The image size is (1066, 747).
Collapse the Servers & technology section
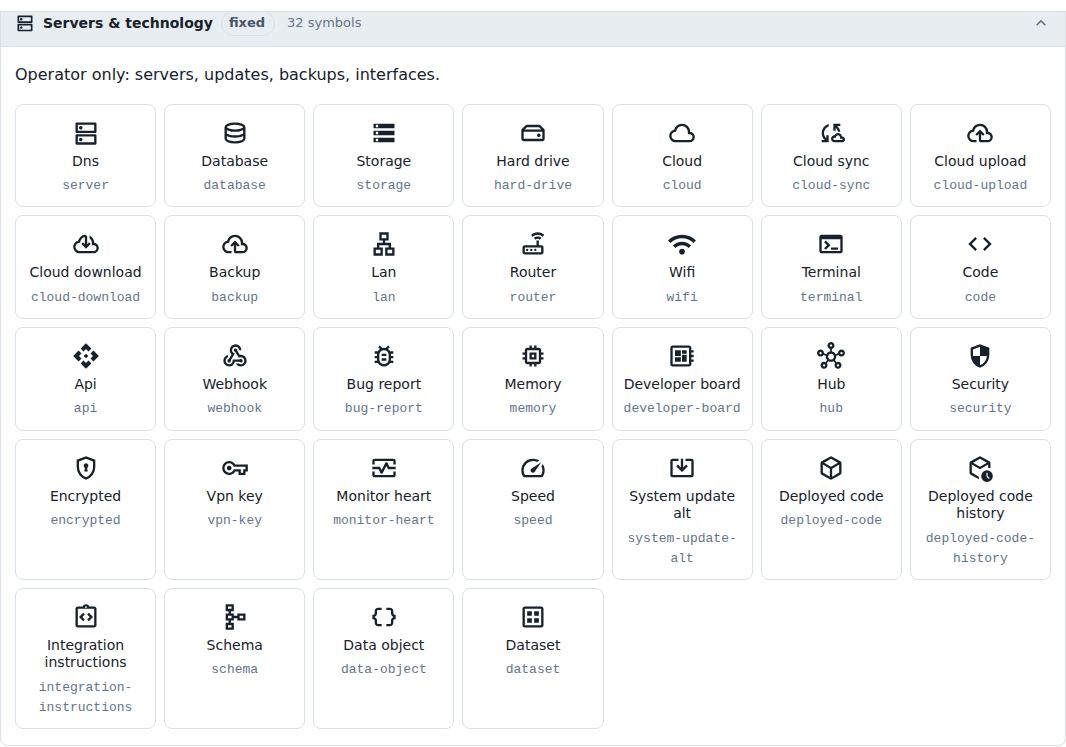click(1040, 23)
